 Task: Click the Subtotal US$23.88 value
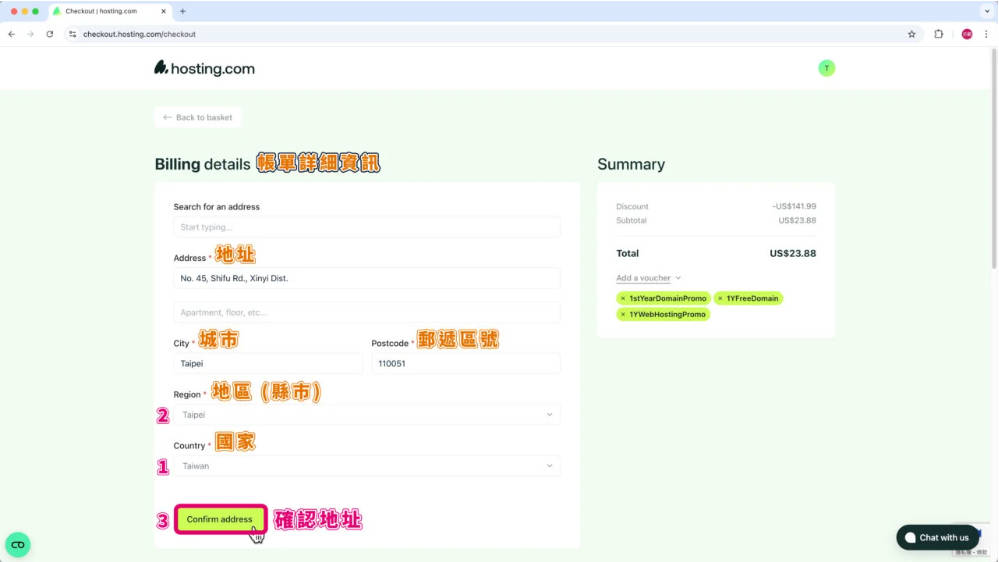(x=797, y=220)
